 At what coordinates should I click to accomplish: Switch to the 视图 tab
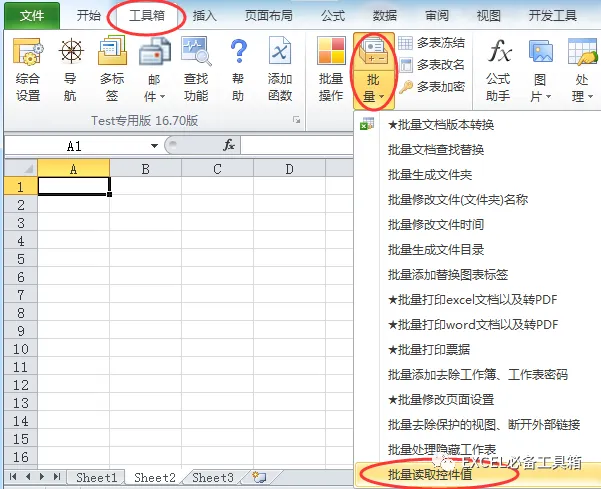pos(489,16)
